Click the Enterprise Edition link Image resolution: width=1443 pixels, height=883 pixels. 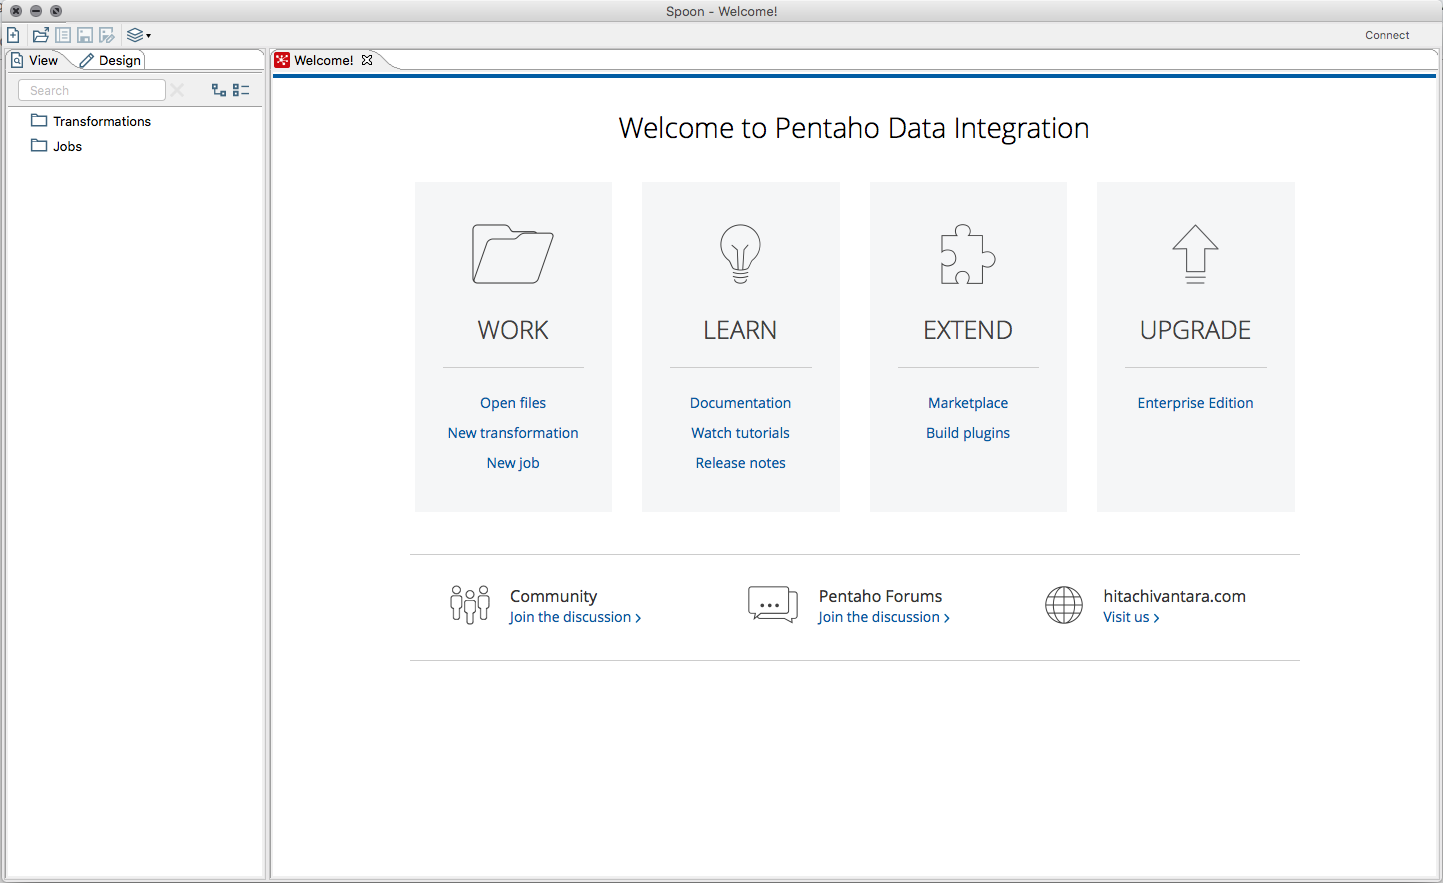[1195, 403]
